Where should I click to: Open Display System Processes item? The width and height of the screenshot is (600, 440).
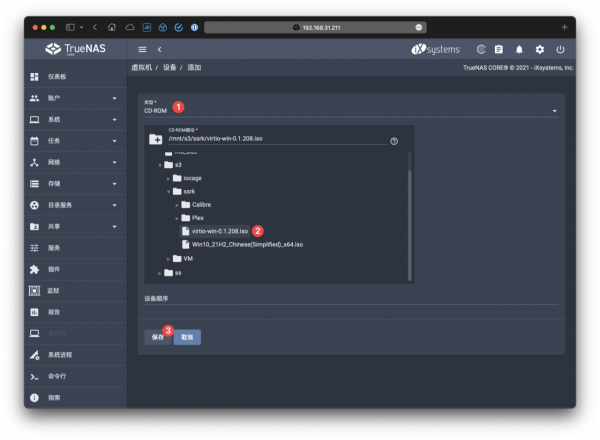(75, 355)
